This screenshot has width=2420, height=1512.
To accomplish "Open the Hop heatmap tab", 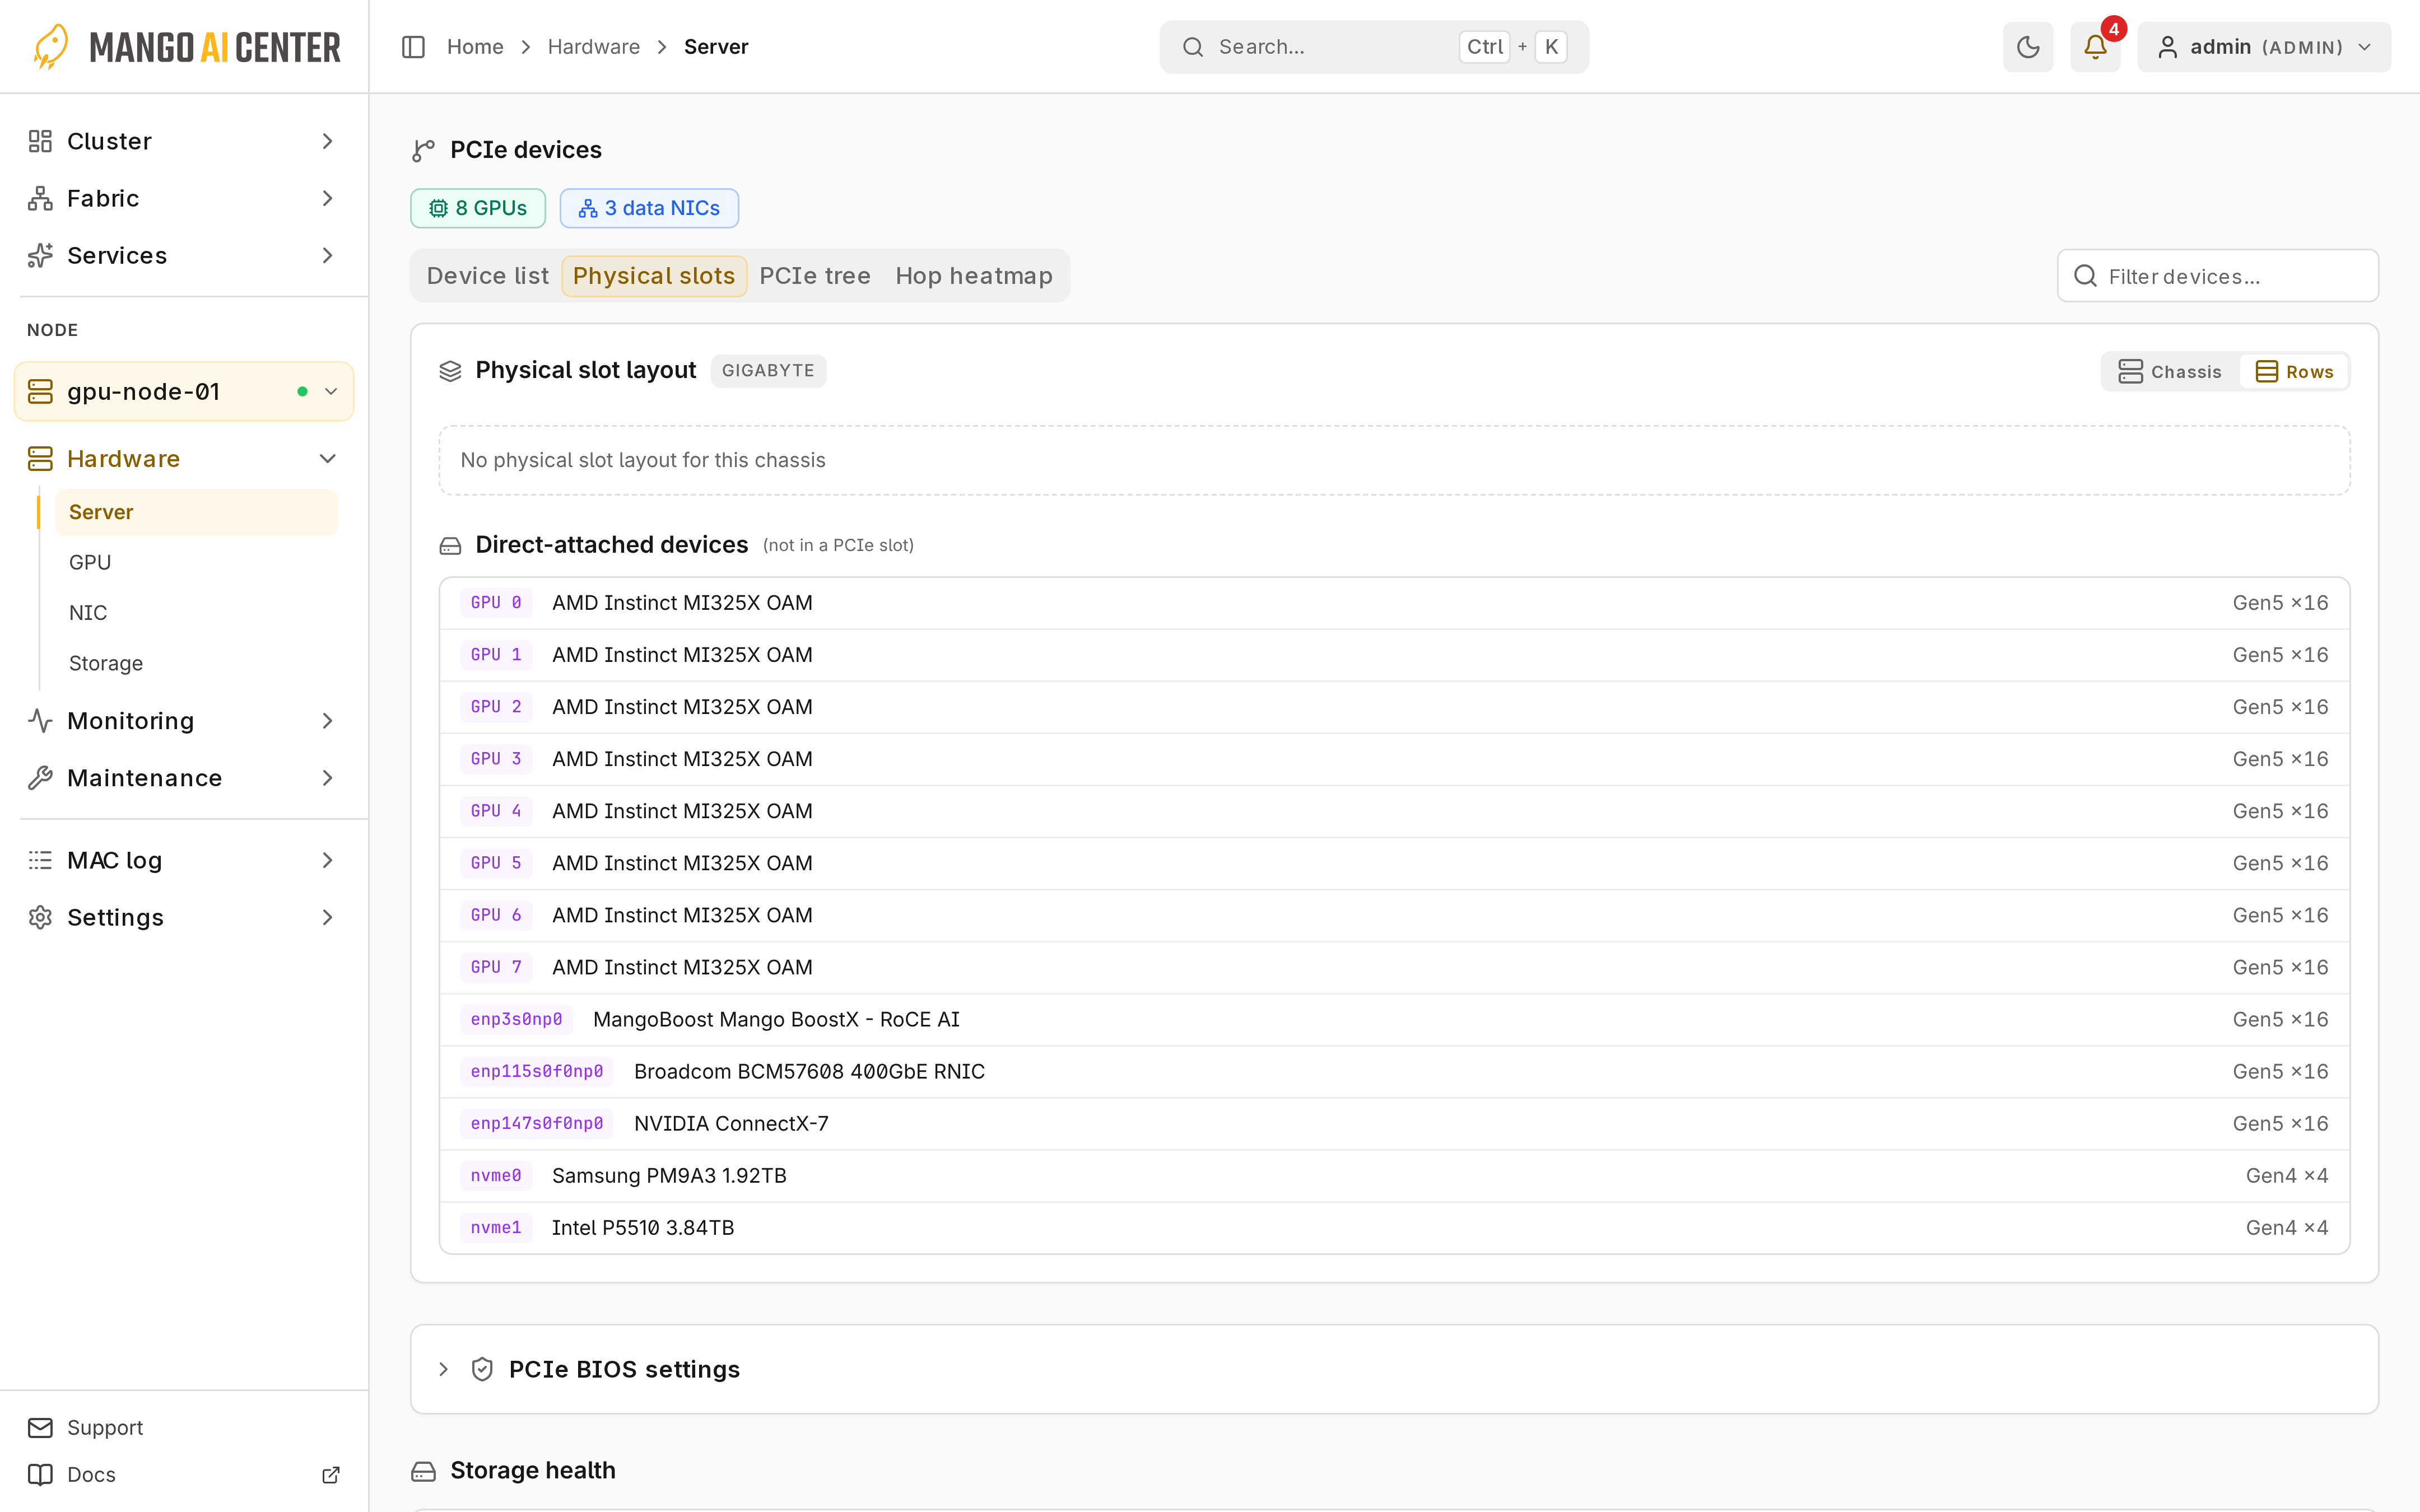I will click(x=974, y=276).
